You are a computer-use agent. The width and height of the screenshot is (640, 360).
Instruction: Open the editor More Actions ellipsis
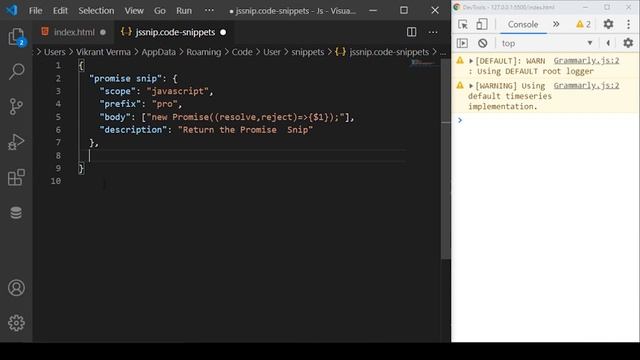click(433, 32)
